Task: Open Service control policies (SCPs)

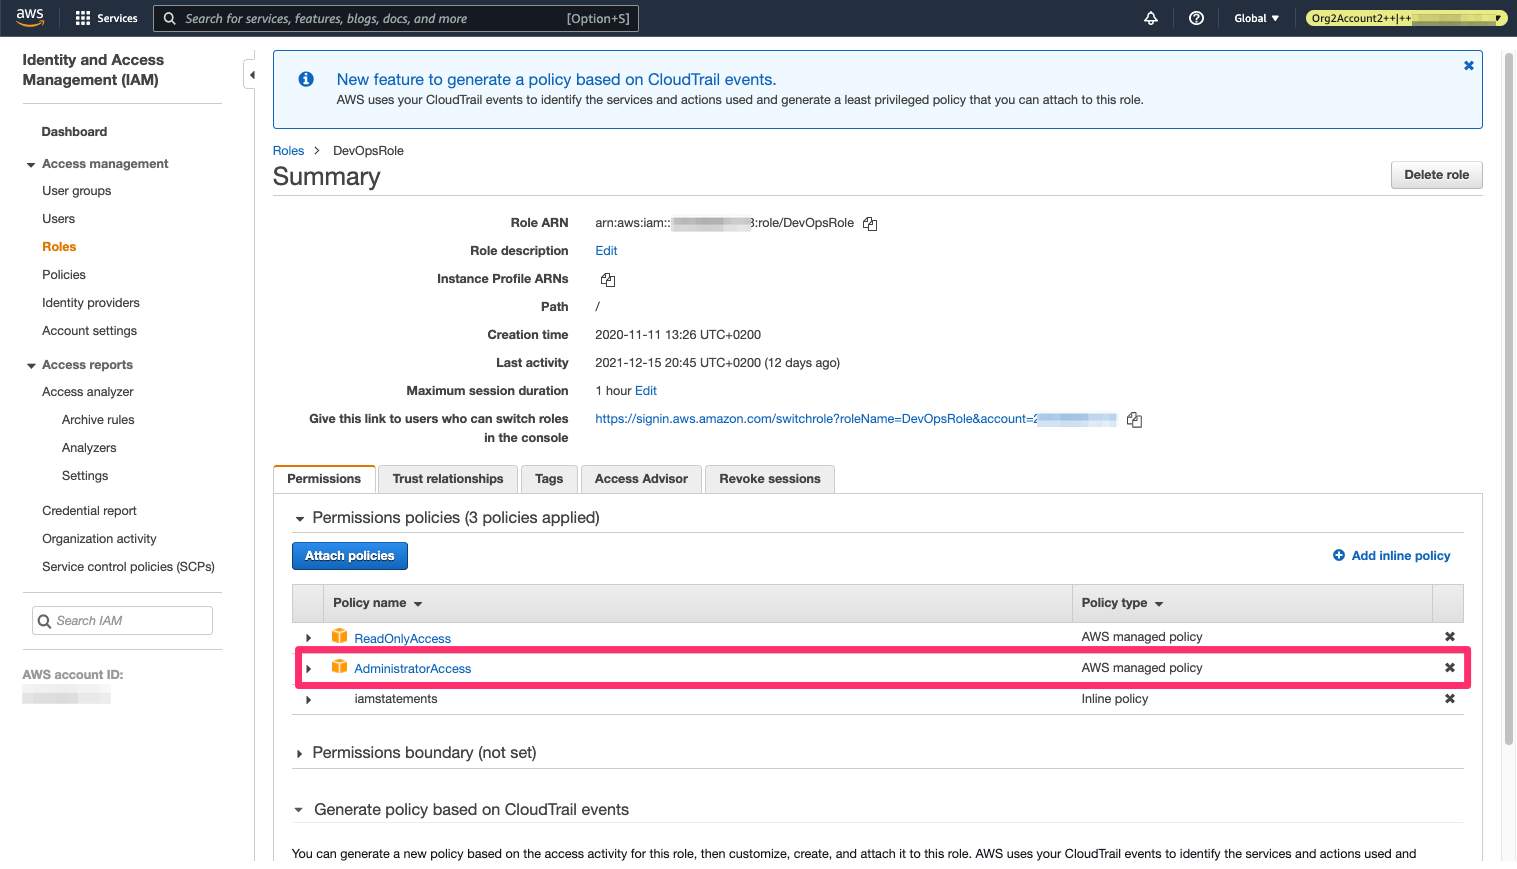Action: [128, 567]
